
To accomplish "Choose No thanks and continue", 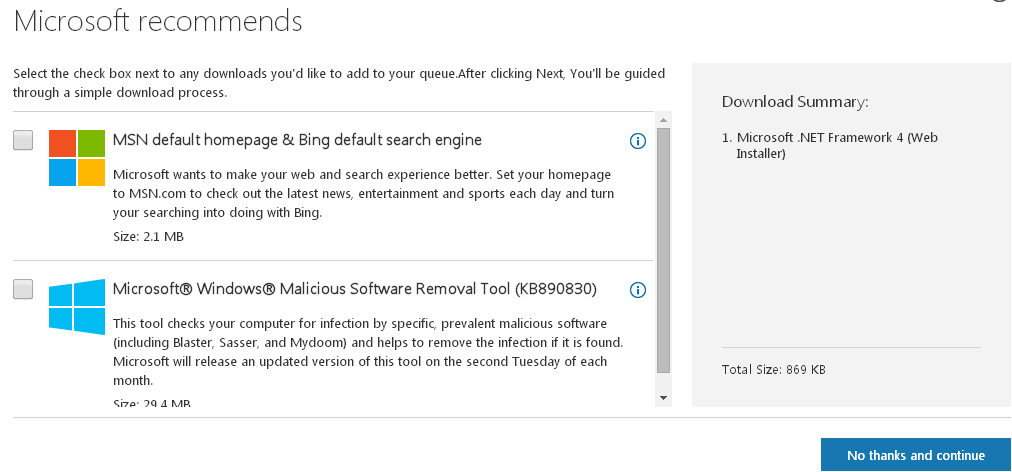I will 916,455.
